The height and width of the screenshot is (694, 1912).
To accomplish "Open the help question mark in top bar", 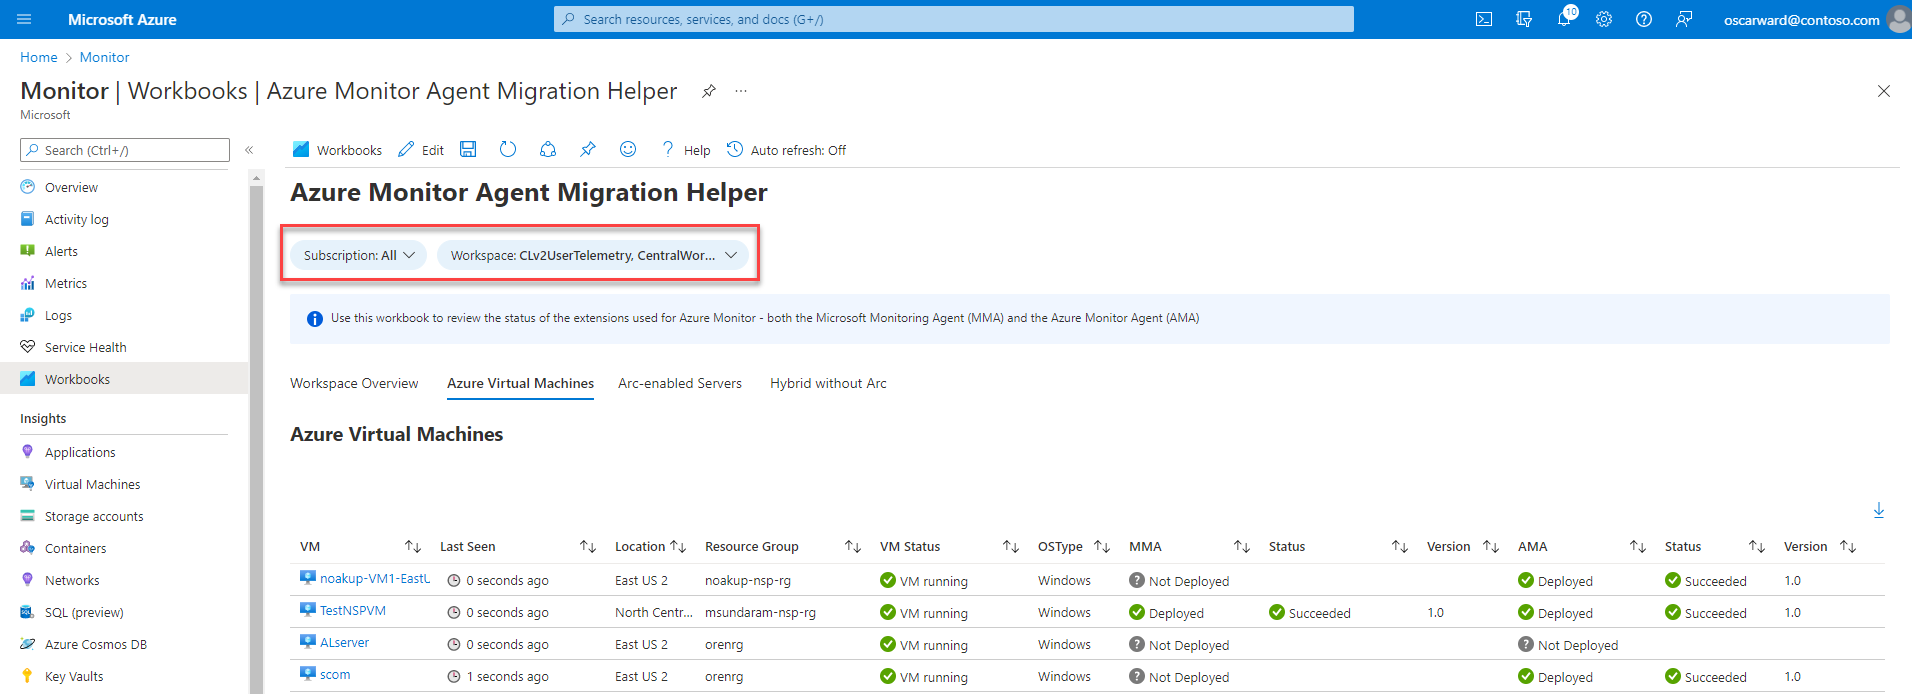I will click(x=1644, y=19).
